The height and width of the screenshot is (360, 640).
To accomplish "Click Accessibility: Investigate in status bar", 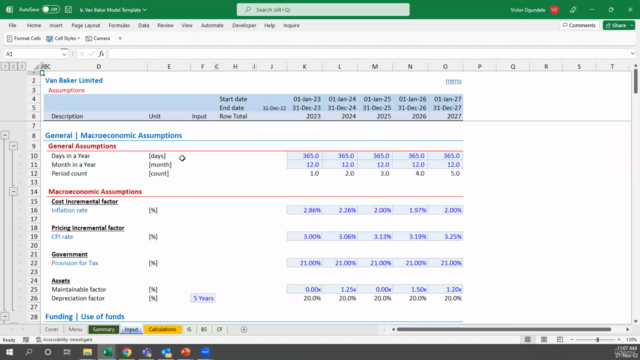I will tap(64, 340).
